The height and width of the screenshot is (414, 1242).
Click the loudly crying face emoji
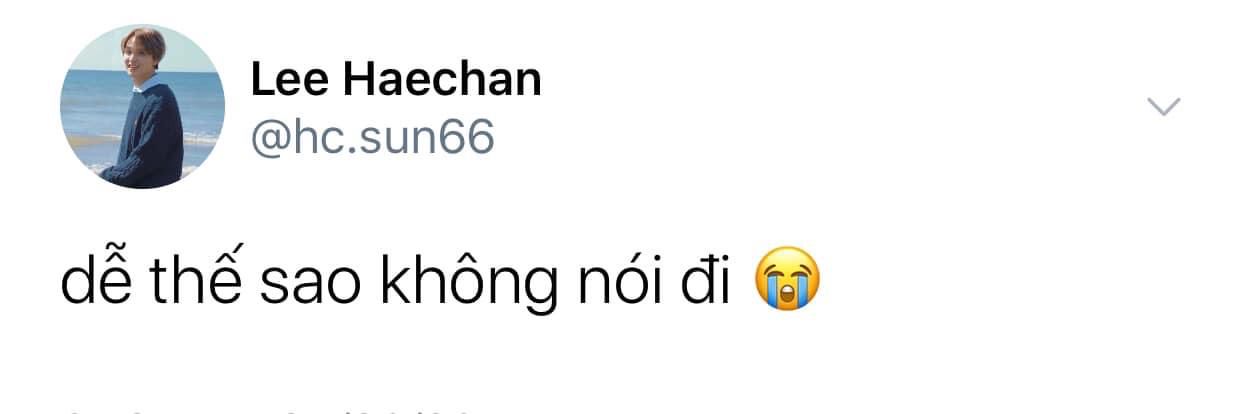coord(789,284)
